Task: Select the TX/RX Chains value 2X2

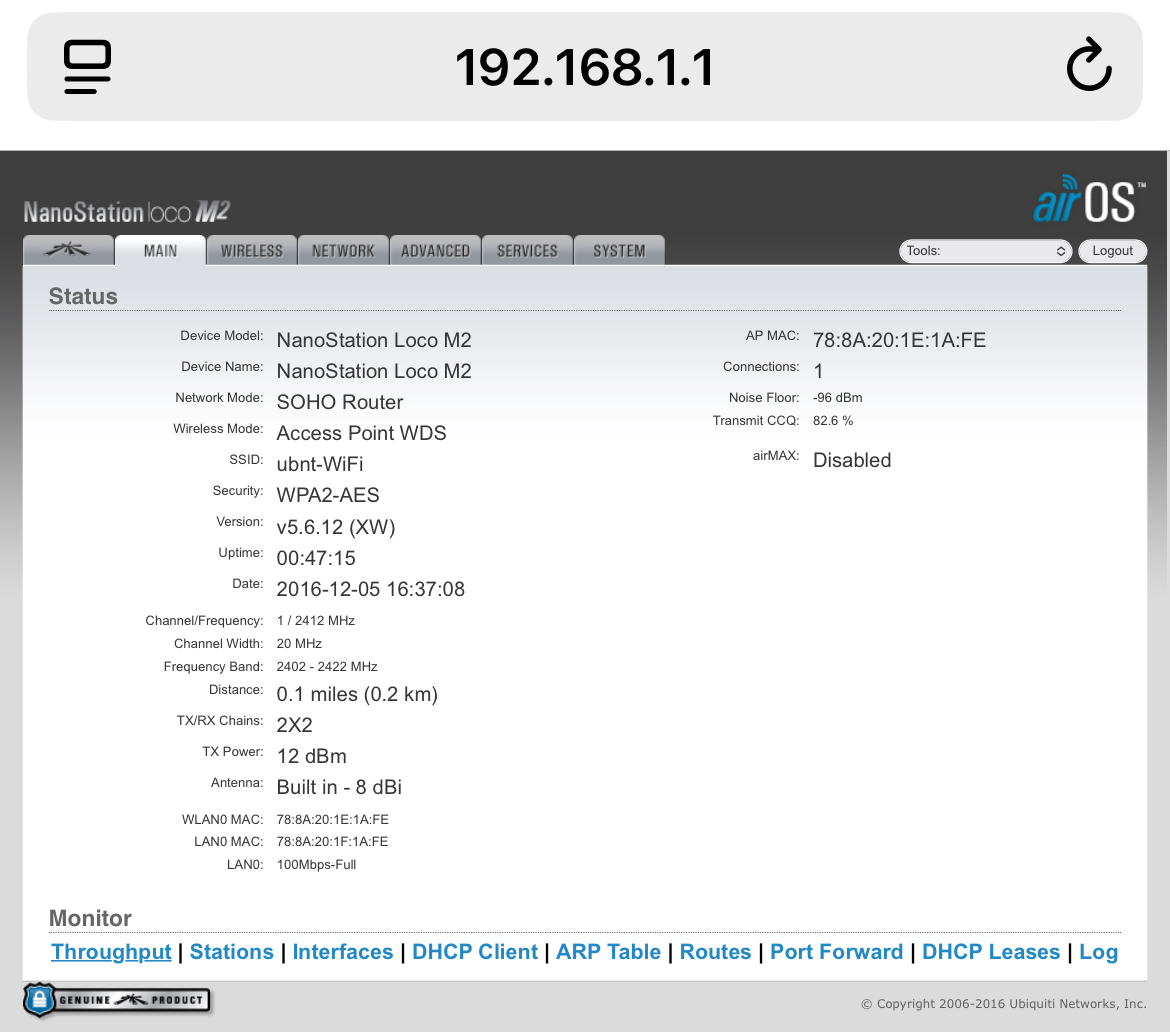Action: point(294,725)
